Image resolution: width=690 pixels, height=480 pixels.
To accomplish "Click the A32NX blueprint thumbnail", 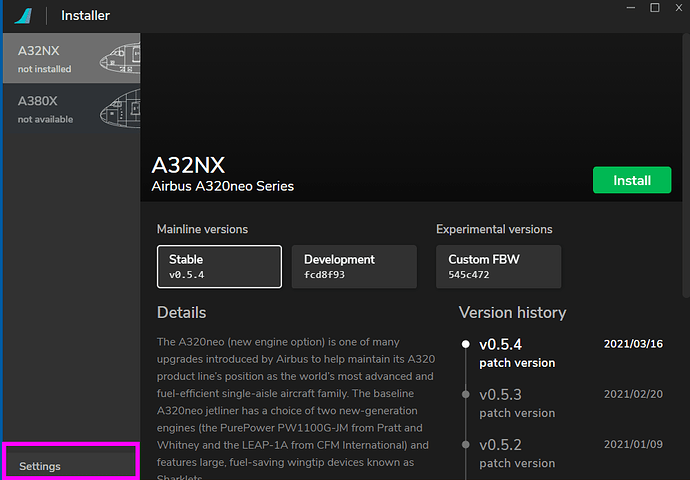I will (120, 58).
